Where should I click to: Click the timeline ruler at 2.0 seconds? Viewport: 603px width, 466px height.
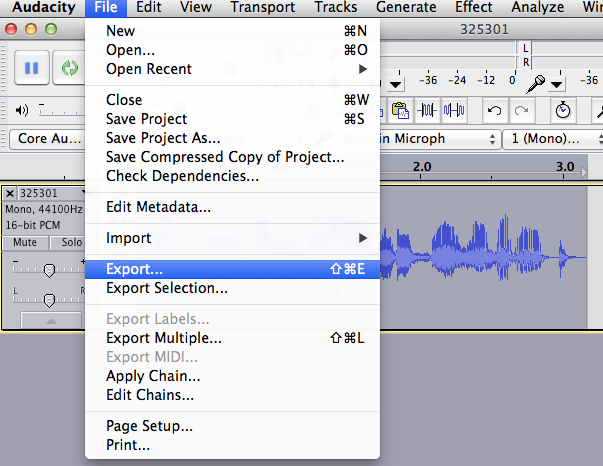421,167
